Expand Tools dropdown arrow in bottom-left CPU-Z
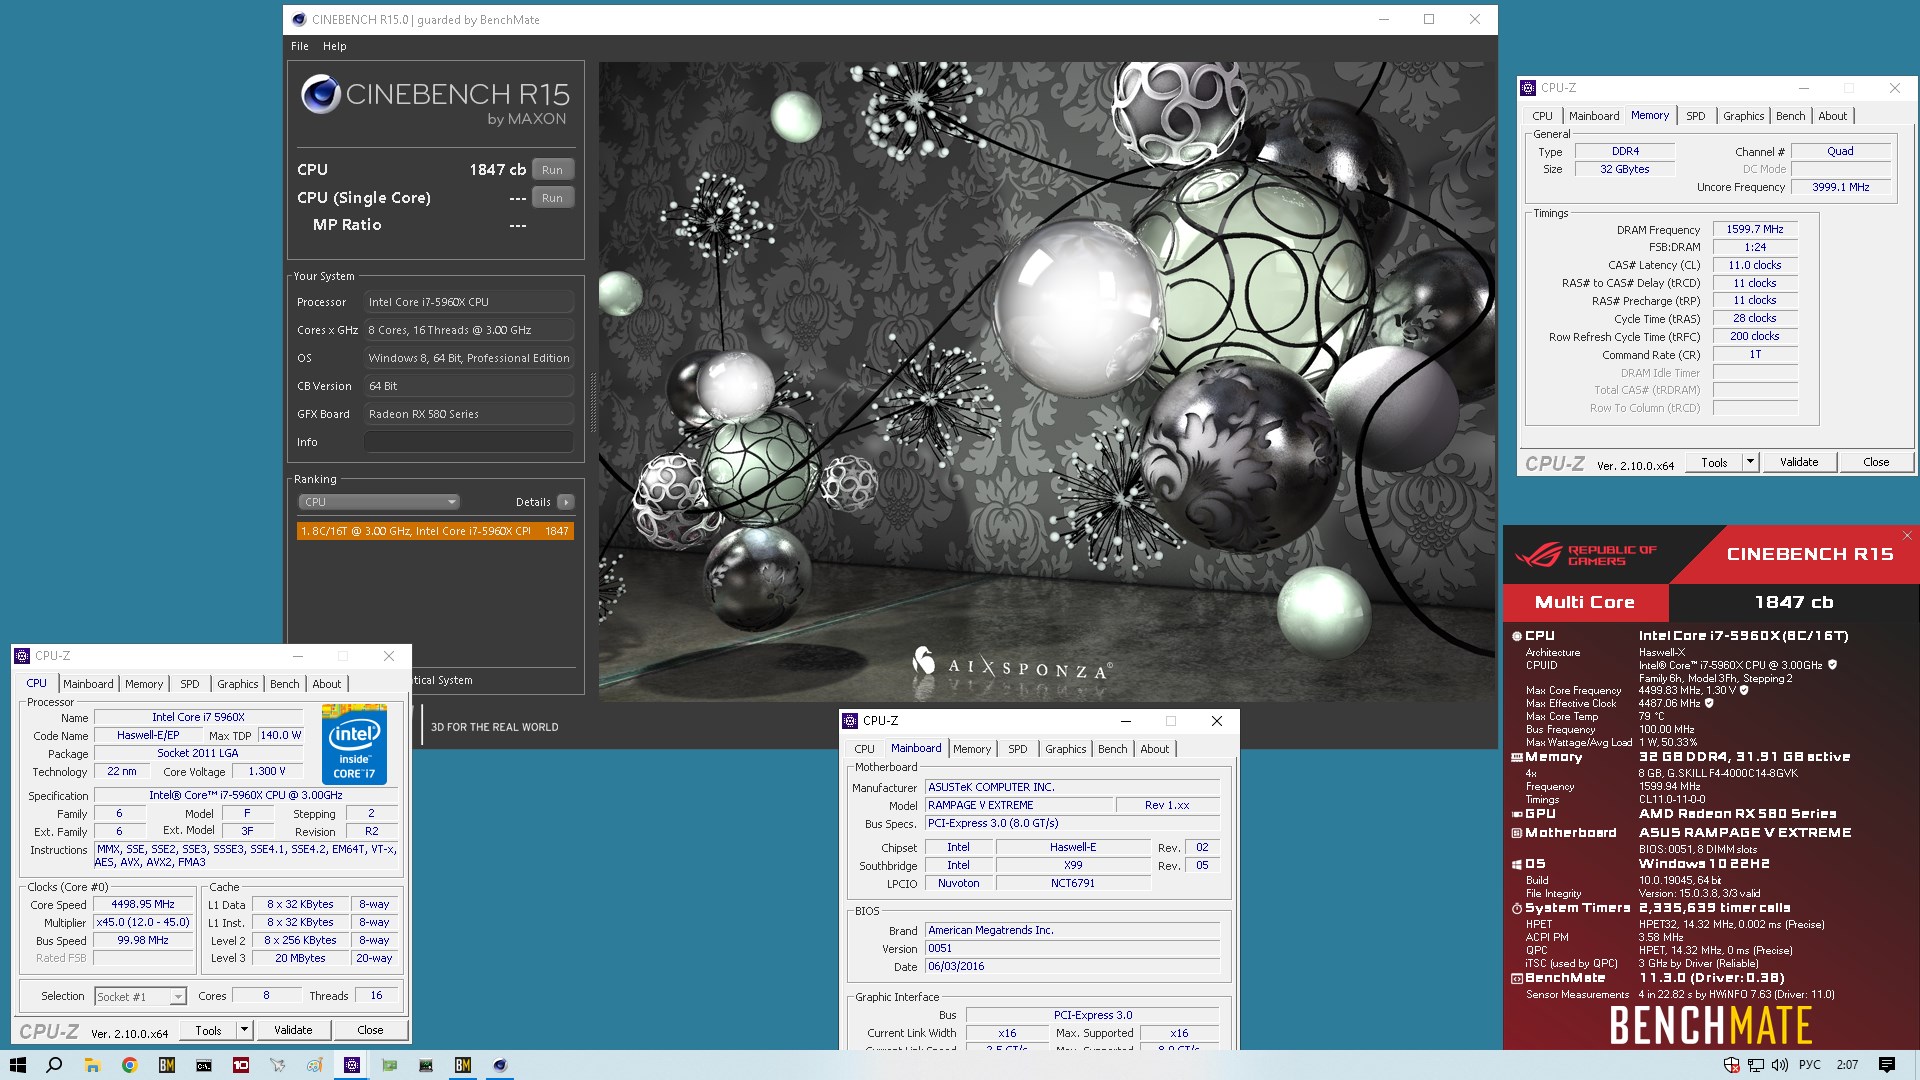 point(243,1030)
